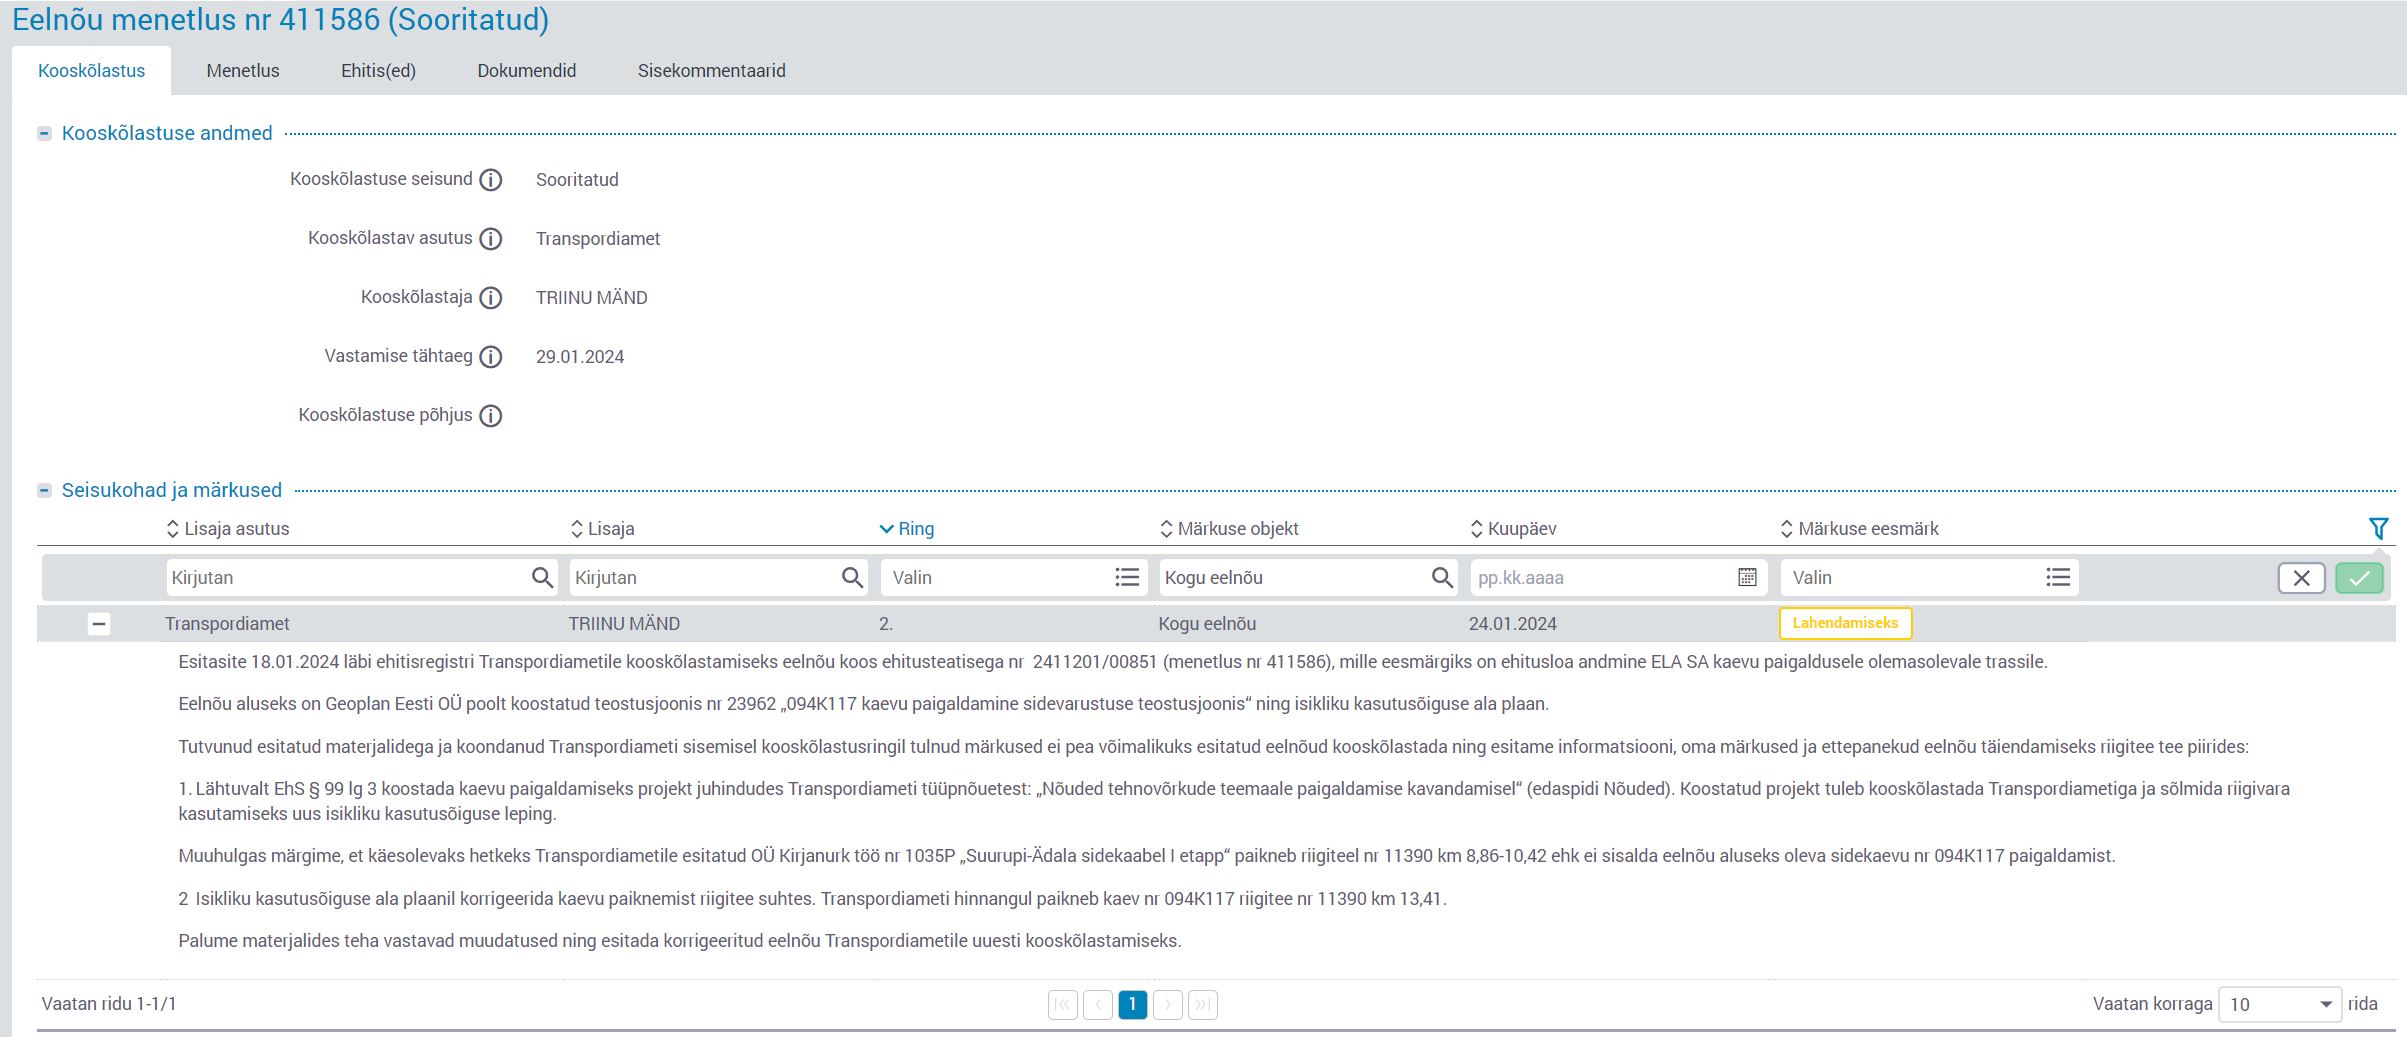Search icon in Lisaja filter
The width and height of the screenshot is (2407, 1037).
tap(852, 578)
